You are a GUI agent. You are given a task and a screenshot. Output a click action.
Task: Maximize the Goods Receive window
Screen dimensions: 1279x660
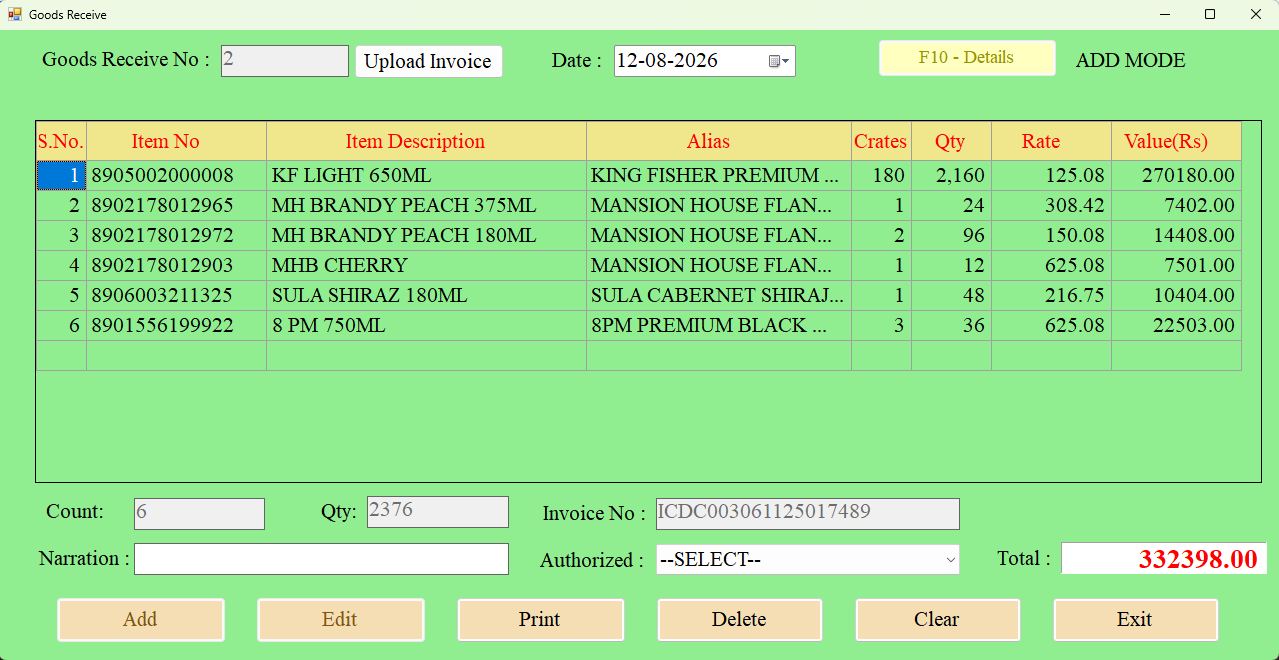1210,14
